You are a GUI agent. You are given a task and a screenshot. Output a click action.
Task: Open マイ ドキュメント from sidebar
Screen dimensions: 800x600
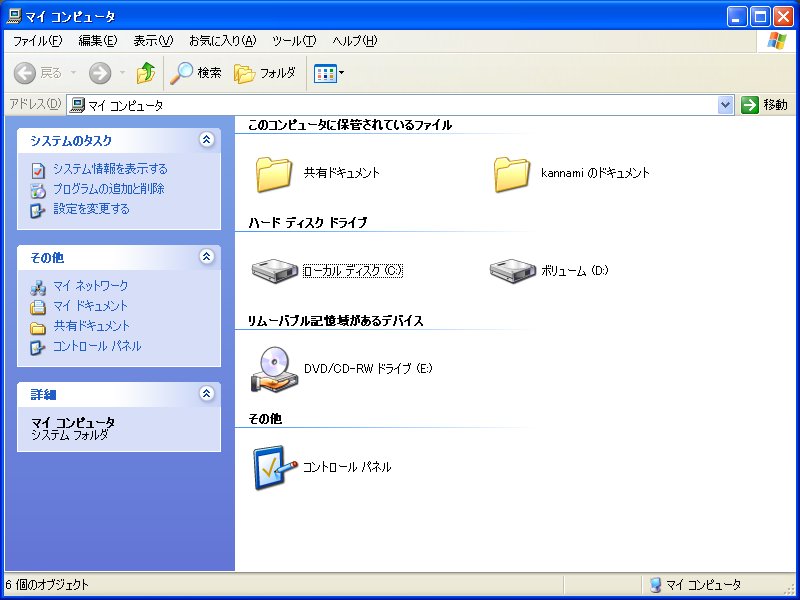pos(90,306)
